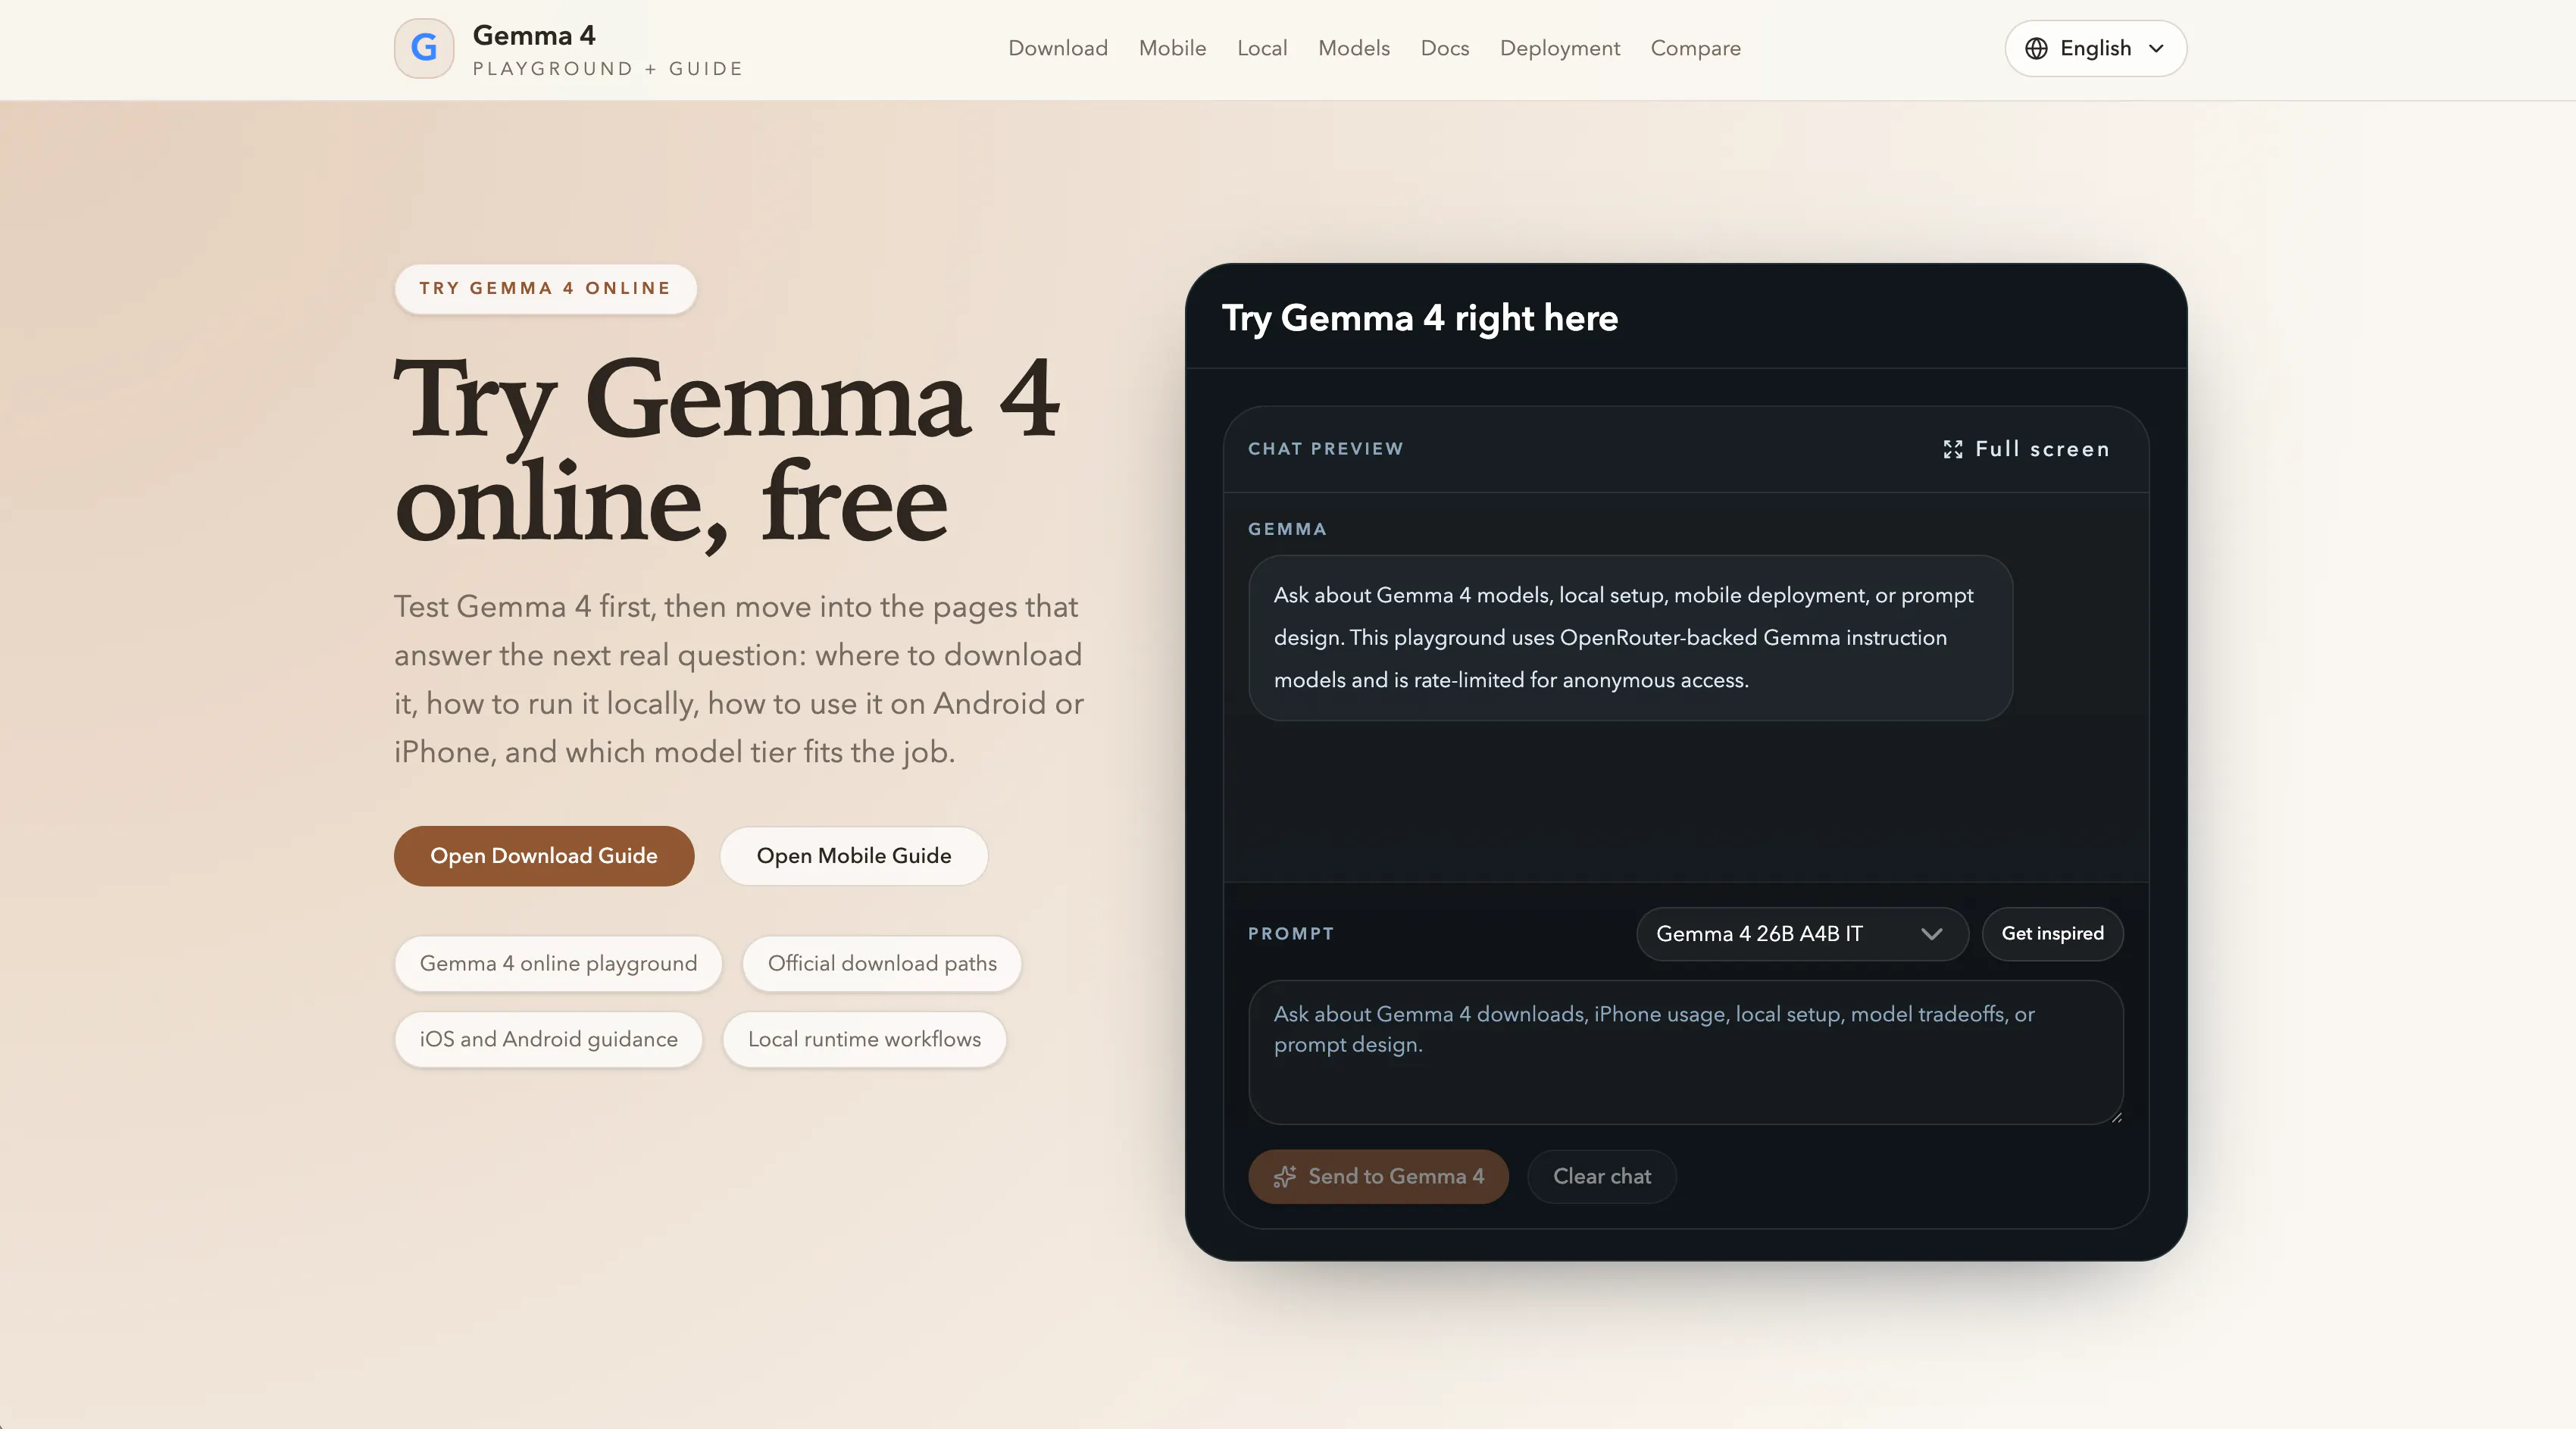Select the Local runtime workflows chip
Image resolution: width=2576 pixels, height=1429 pixels.
[x=864, y=1039]
